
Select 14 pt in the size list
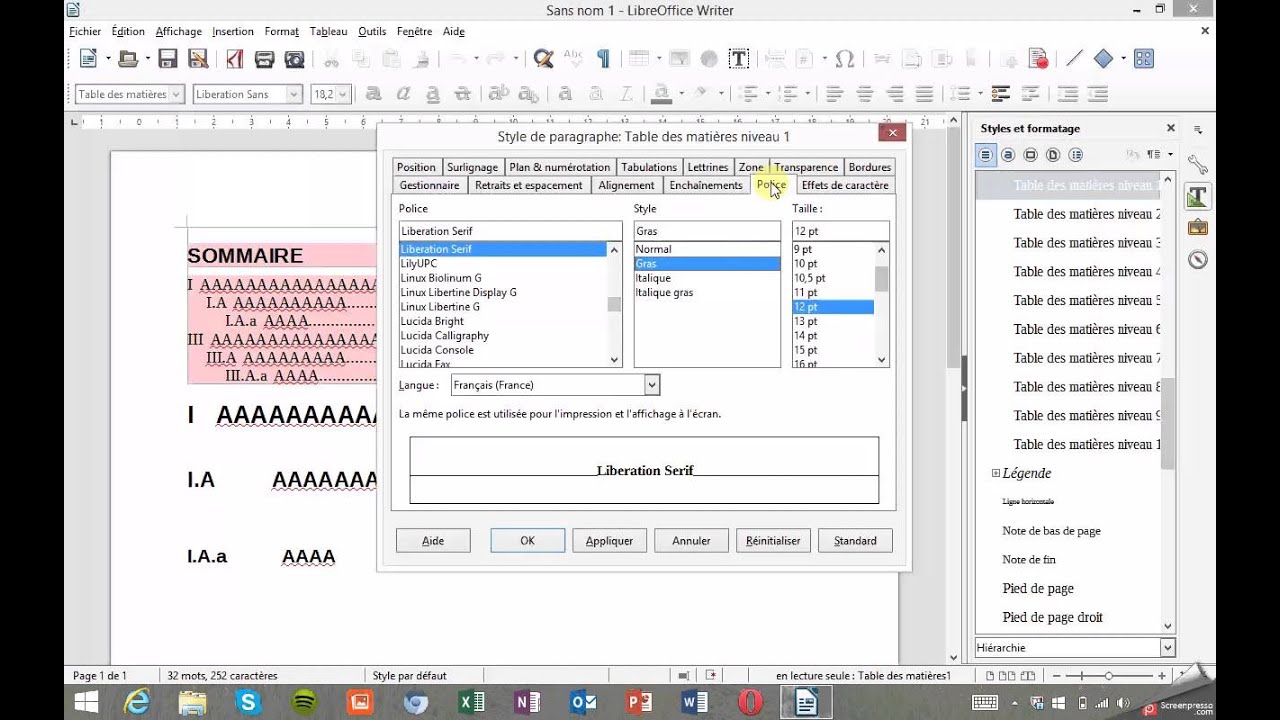pyautogui.click(x=806, y=336)
